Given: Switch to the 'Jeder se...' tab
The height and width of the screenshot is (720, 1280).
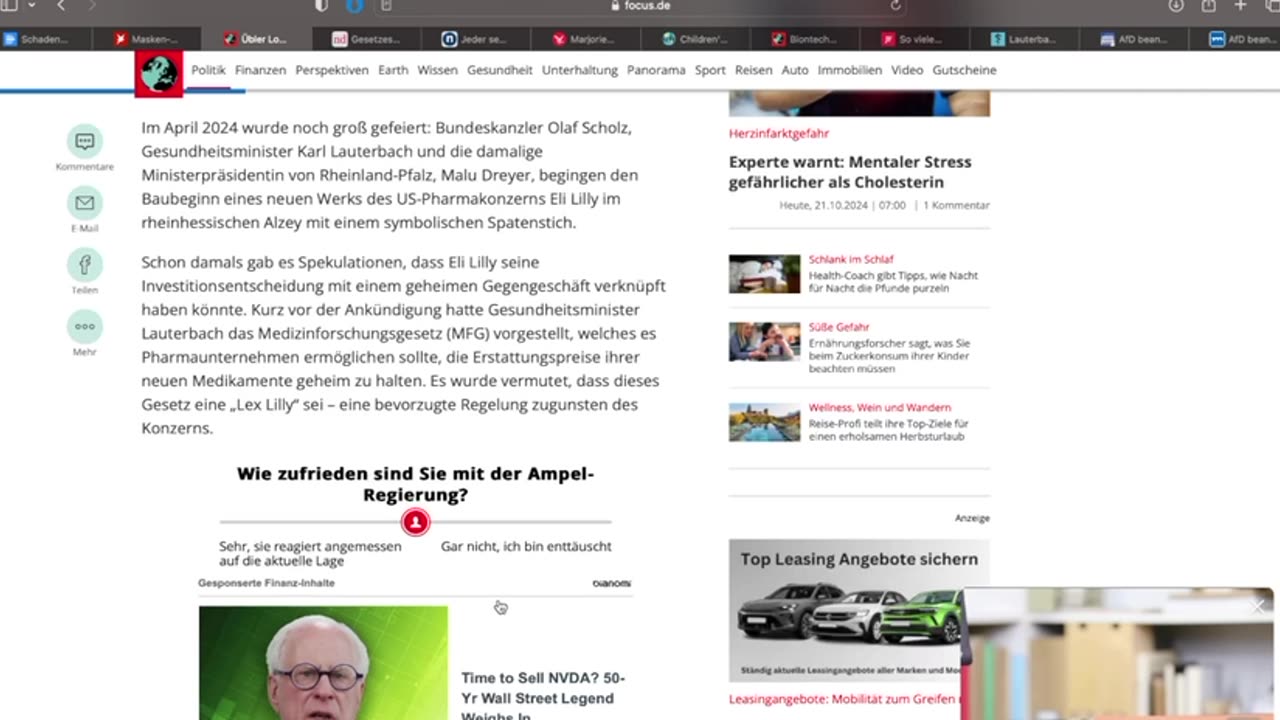Looking at the screenshot, I should 475,39.
